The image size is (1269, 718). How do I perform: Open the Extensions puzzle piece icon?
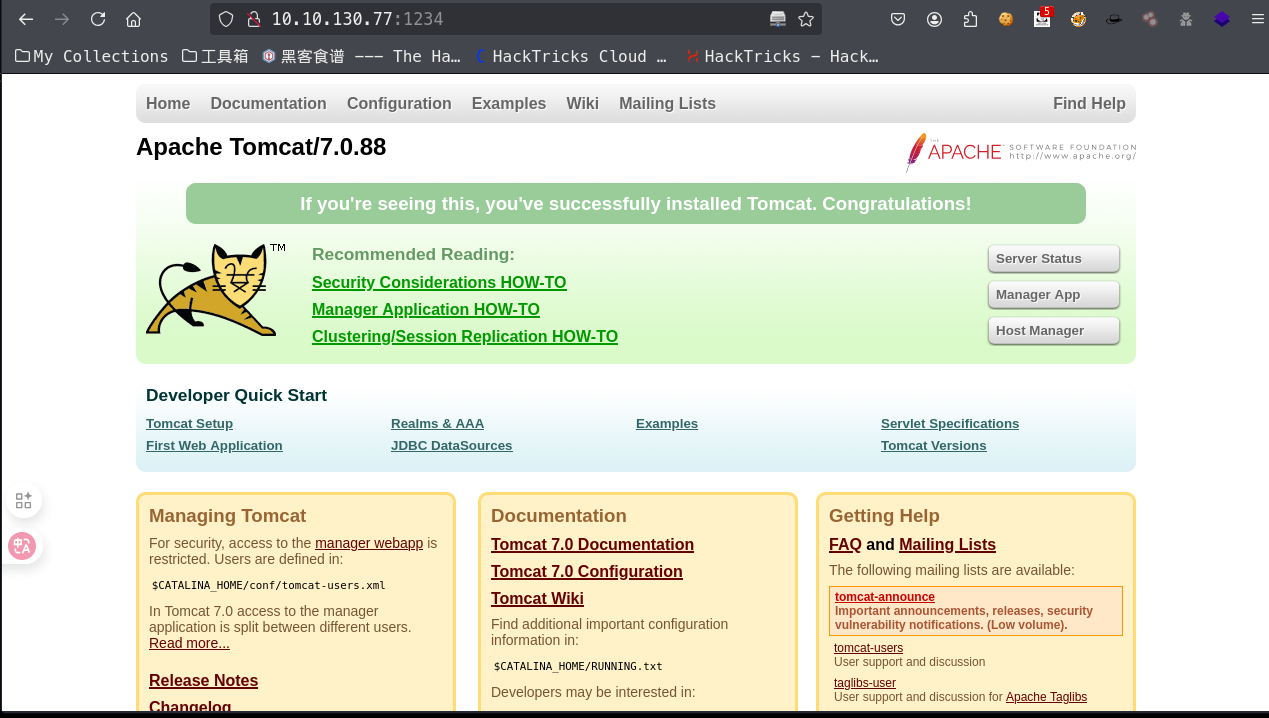[x=970, y=19]
